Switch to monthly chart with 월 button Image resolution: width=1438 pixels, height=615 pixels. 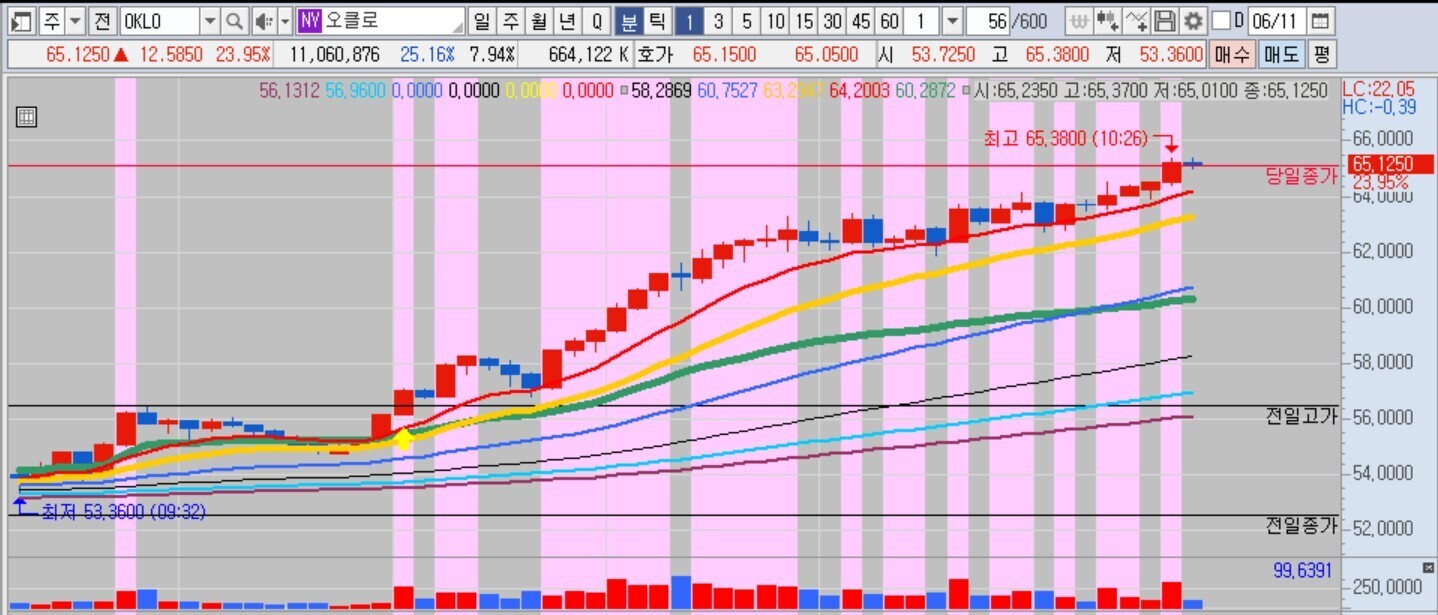pyautogui.click(x=539, y=21)
